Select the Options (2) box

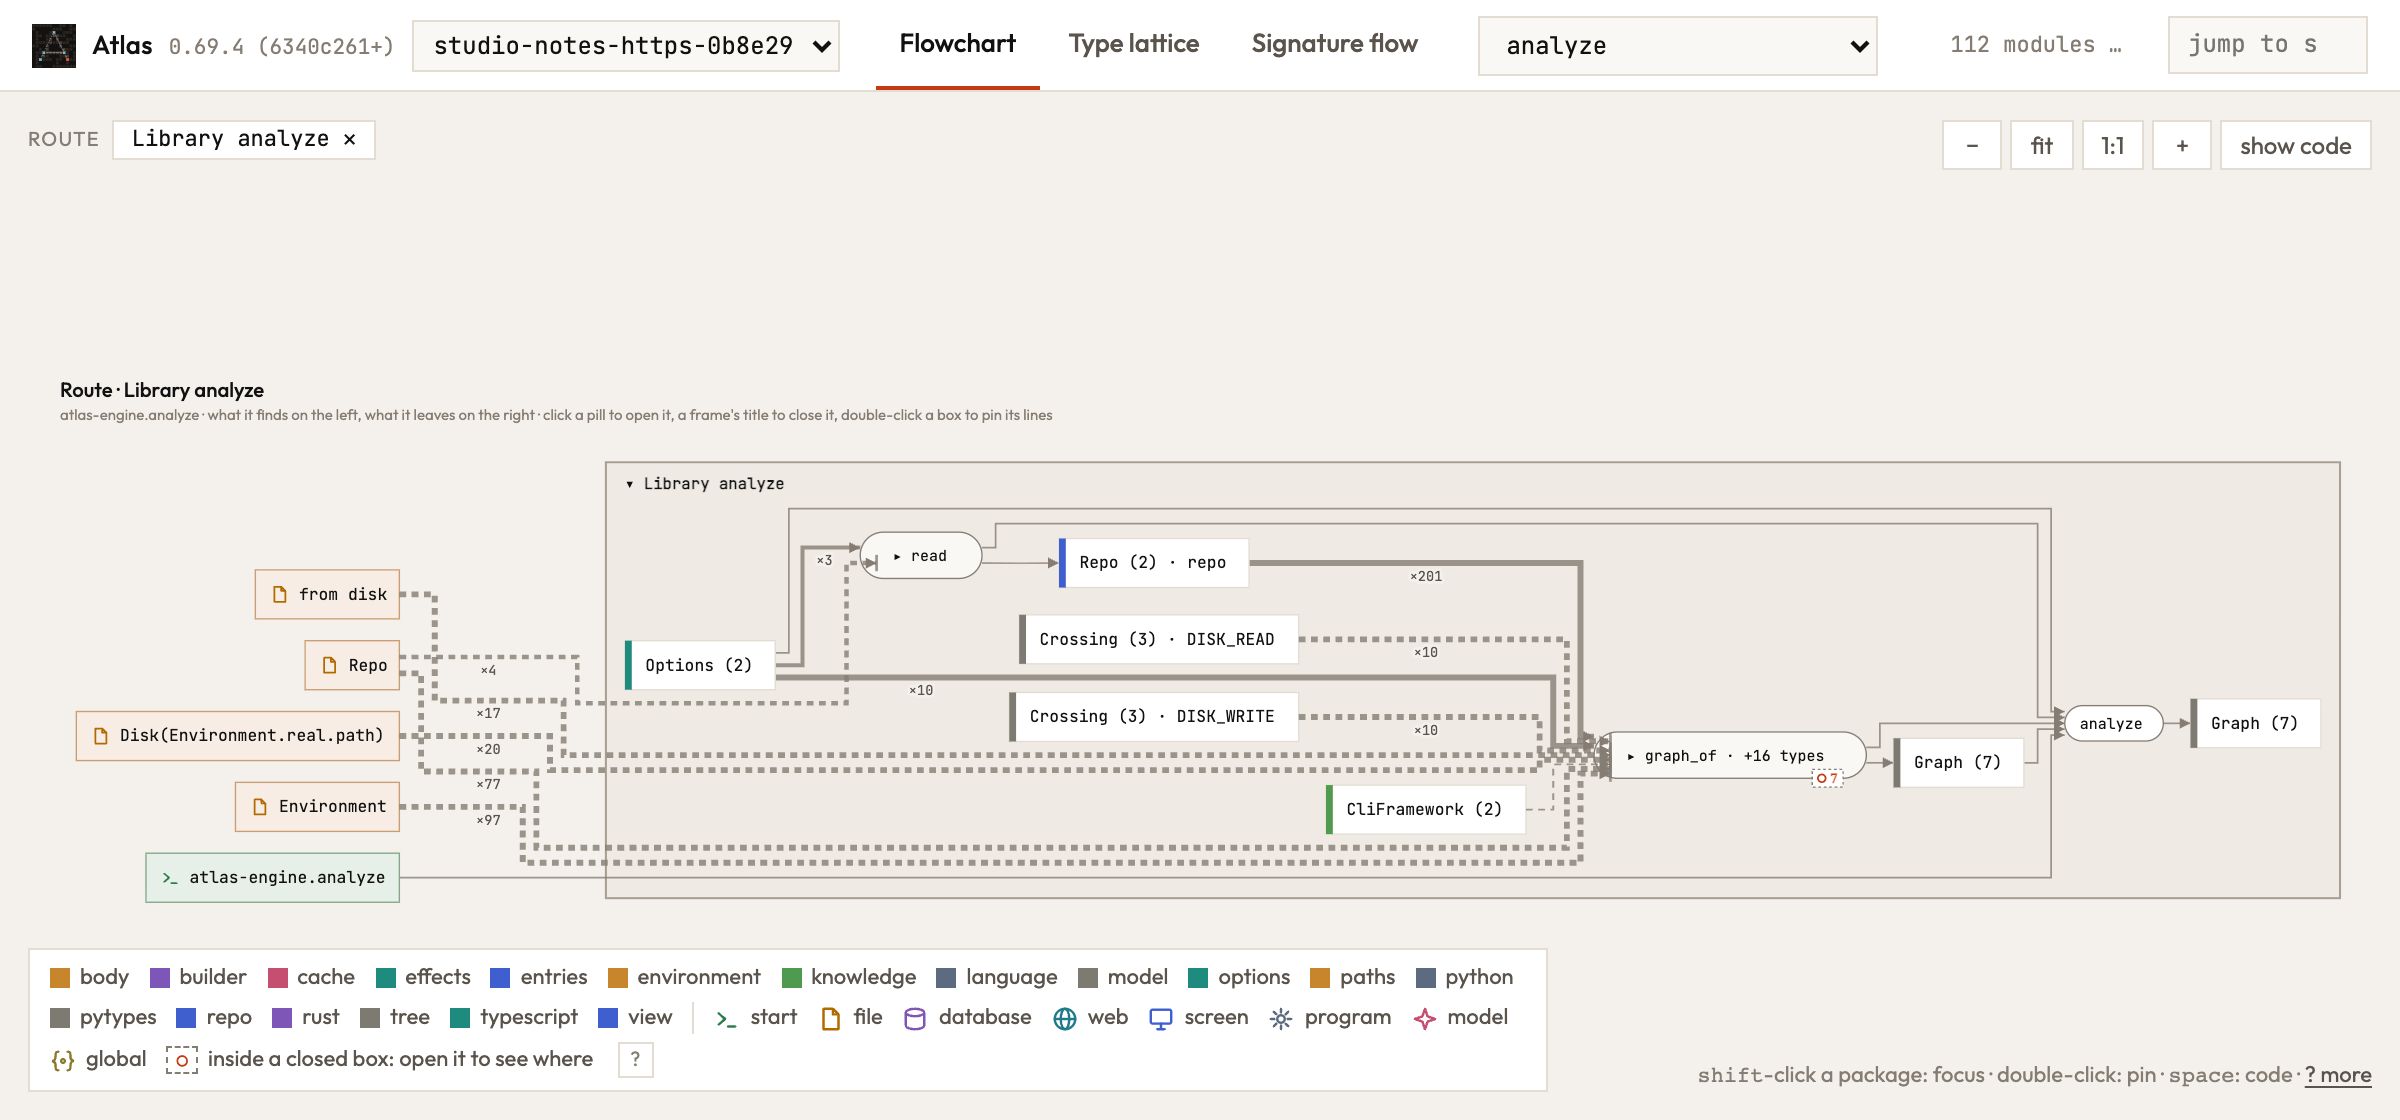pyautogui.click(x=700, y=665)
